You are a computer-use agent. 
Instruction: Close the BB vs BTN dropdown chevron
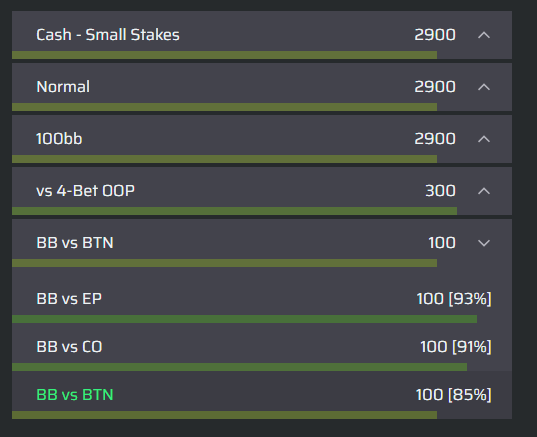click(x=484, y=243)
